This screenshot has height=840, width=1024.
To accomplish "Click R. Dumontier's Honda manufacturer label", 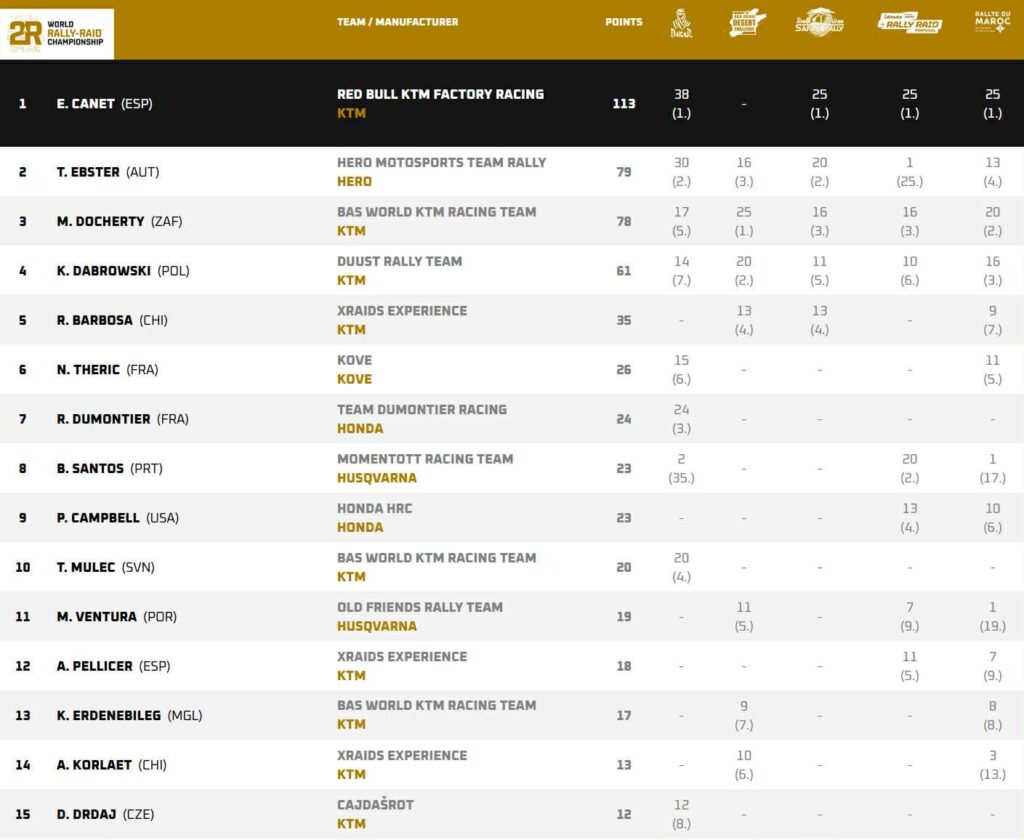I will point(360,428).
